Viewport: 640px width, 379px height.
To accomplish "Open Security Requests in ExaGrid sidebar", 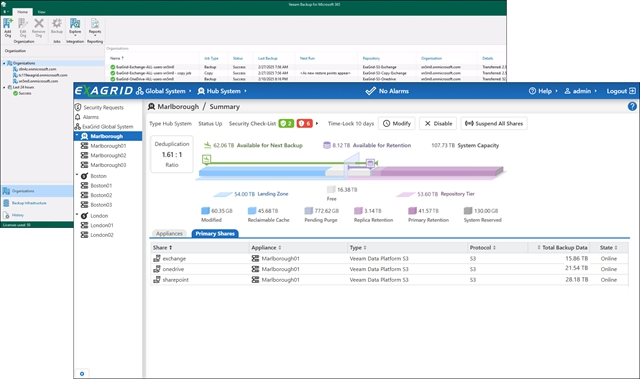I will click(99, 107).
